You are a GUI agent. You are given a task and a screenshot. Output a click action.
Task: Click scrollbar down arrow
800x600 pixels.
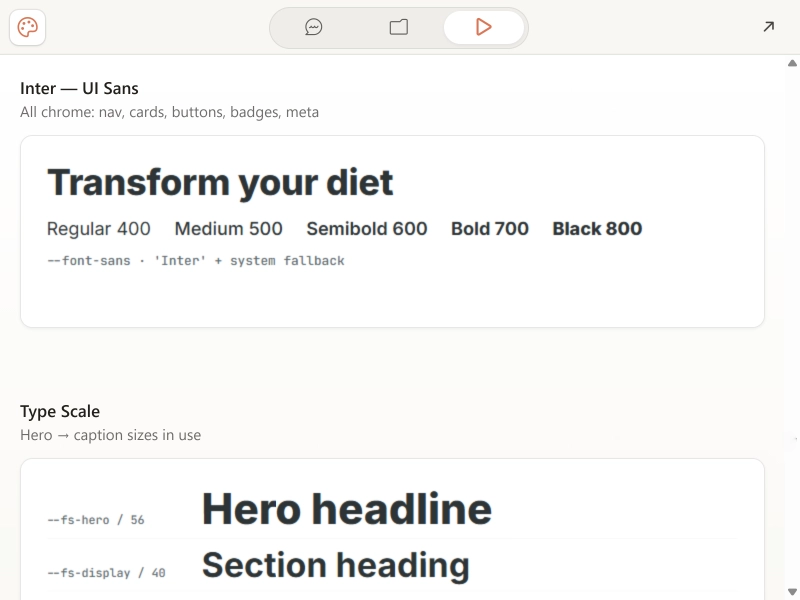click(x=792, y=592)
